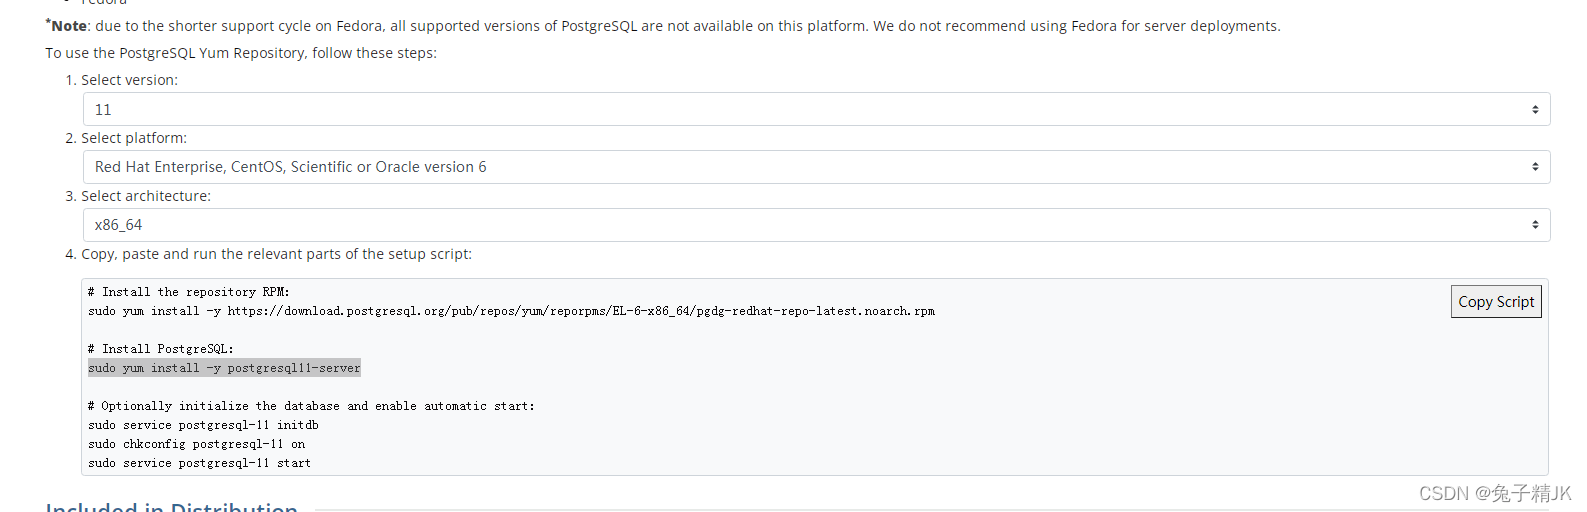Click the '# Optionally initialize the database' comment
The image size is (1587, 512).
[311, 406]
